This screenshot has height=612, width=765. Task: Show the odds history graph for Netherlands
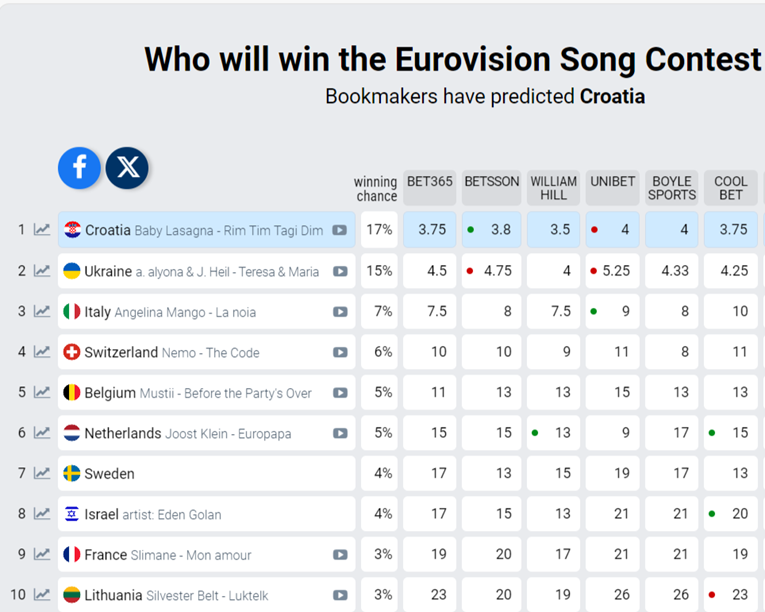(42, 433)
